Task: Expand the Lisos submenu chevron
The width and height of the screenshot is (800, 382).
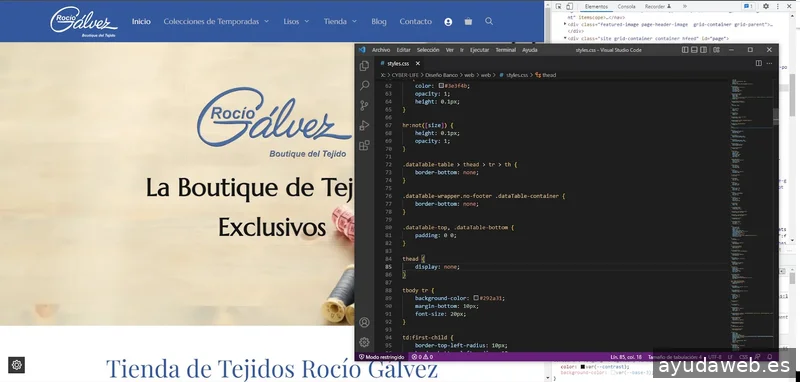Action: click(307, 22)
